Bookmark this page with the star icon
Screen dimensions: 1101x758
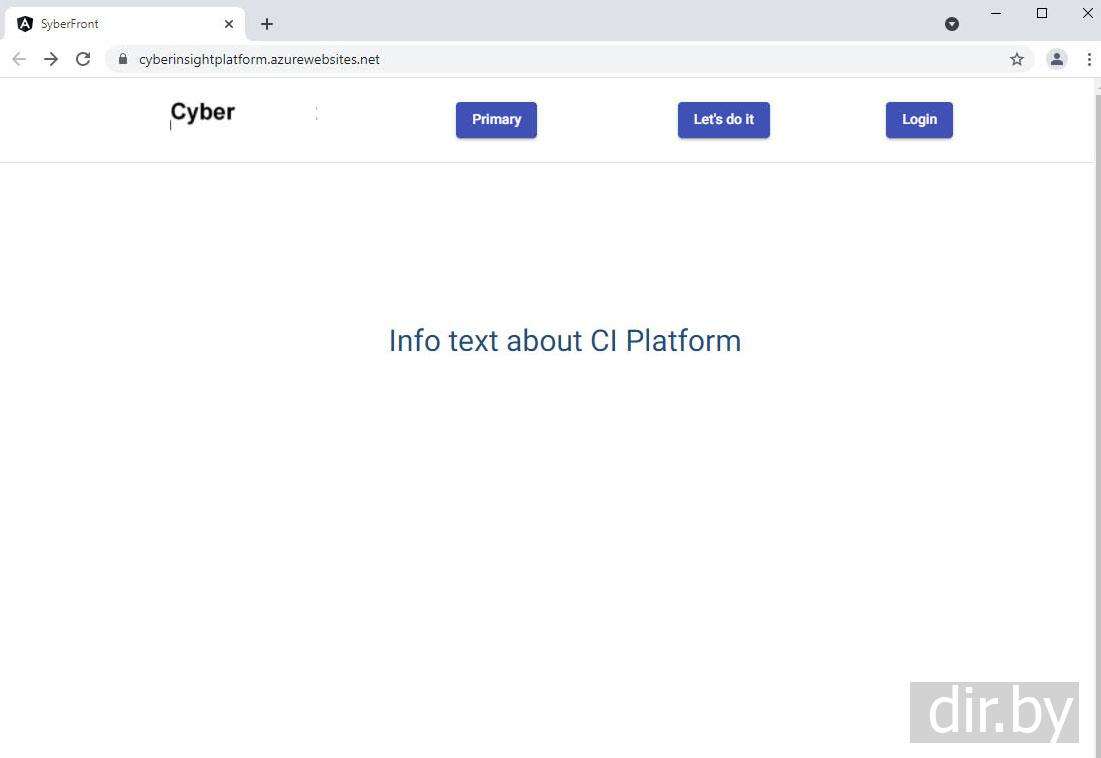point(1017,60)
